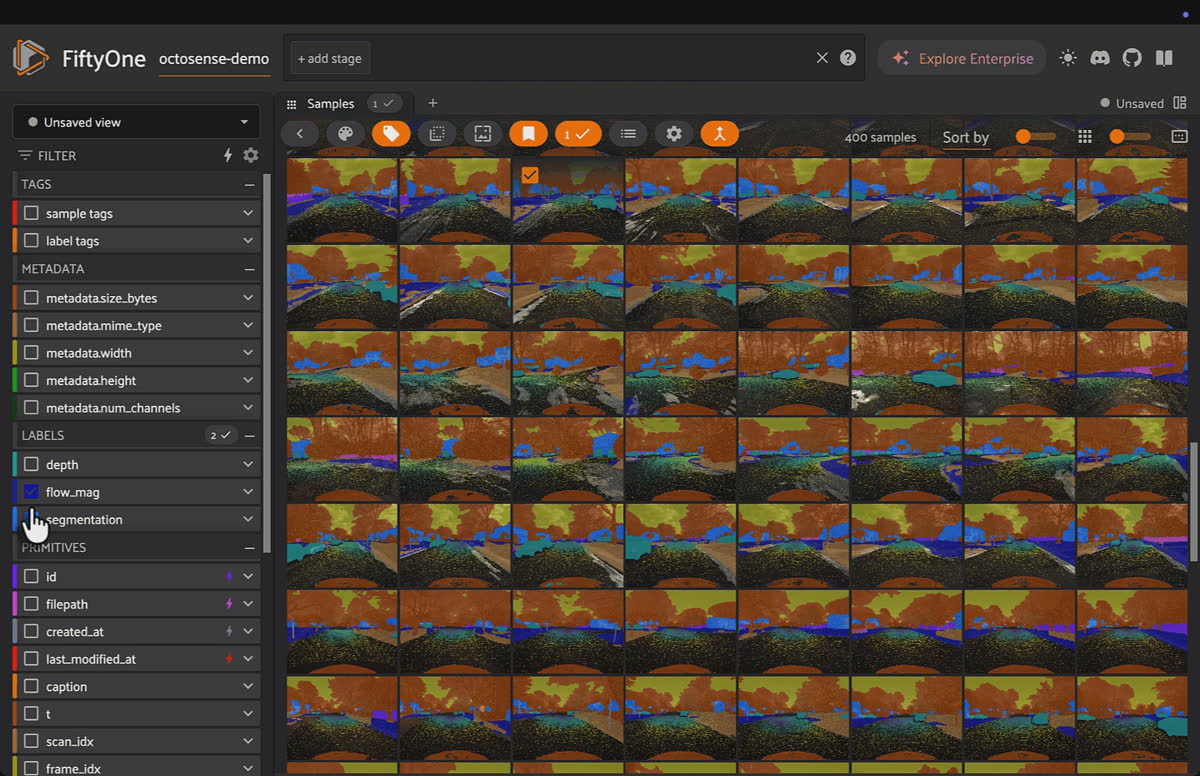
Task: Collapse the METADATA section
Action: 249,270
